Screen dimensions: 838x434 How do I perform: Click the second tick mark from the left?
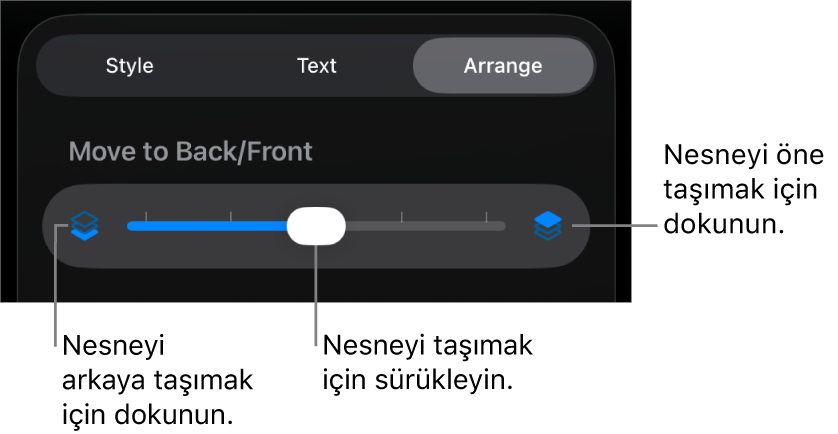tap(231, 215)
